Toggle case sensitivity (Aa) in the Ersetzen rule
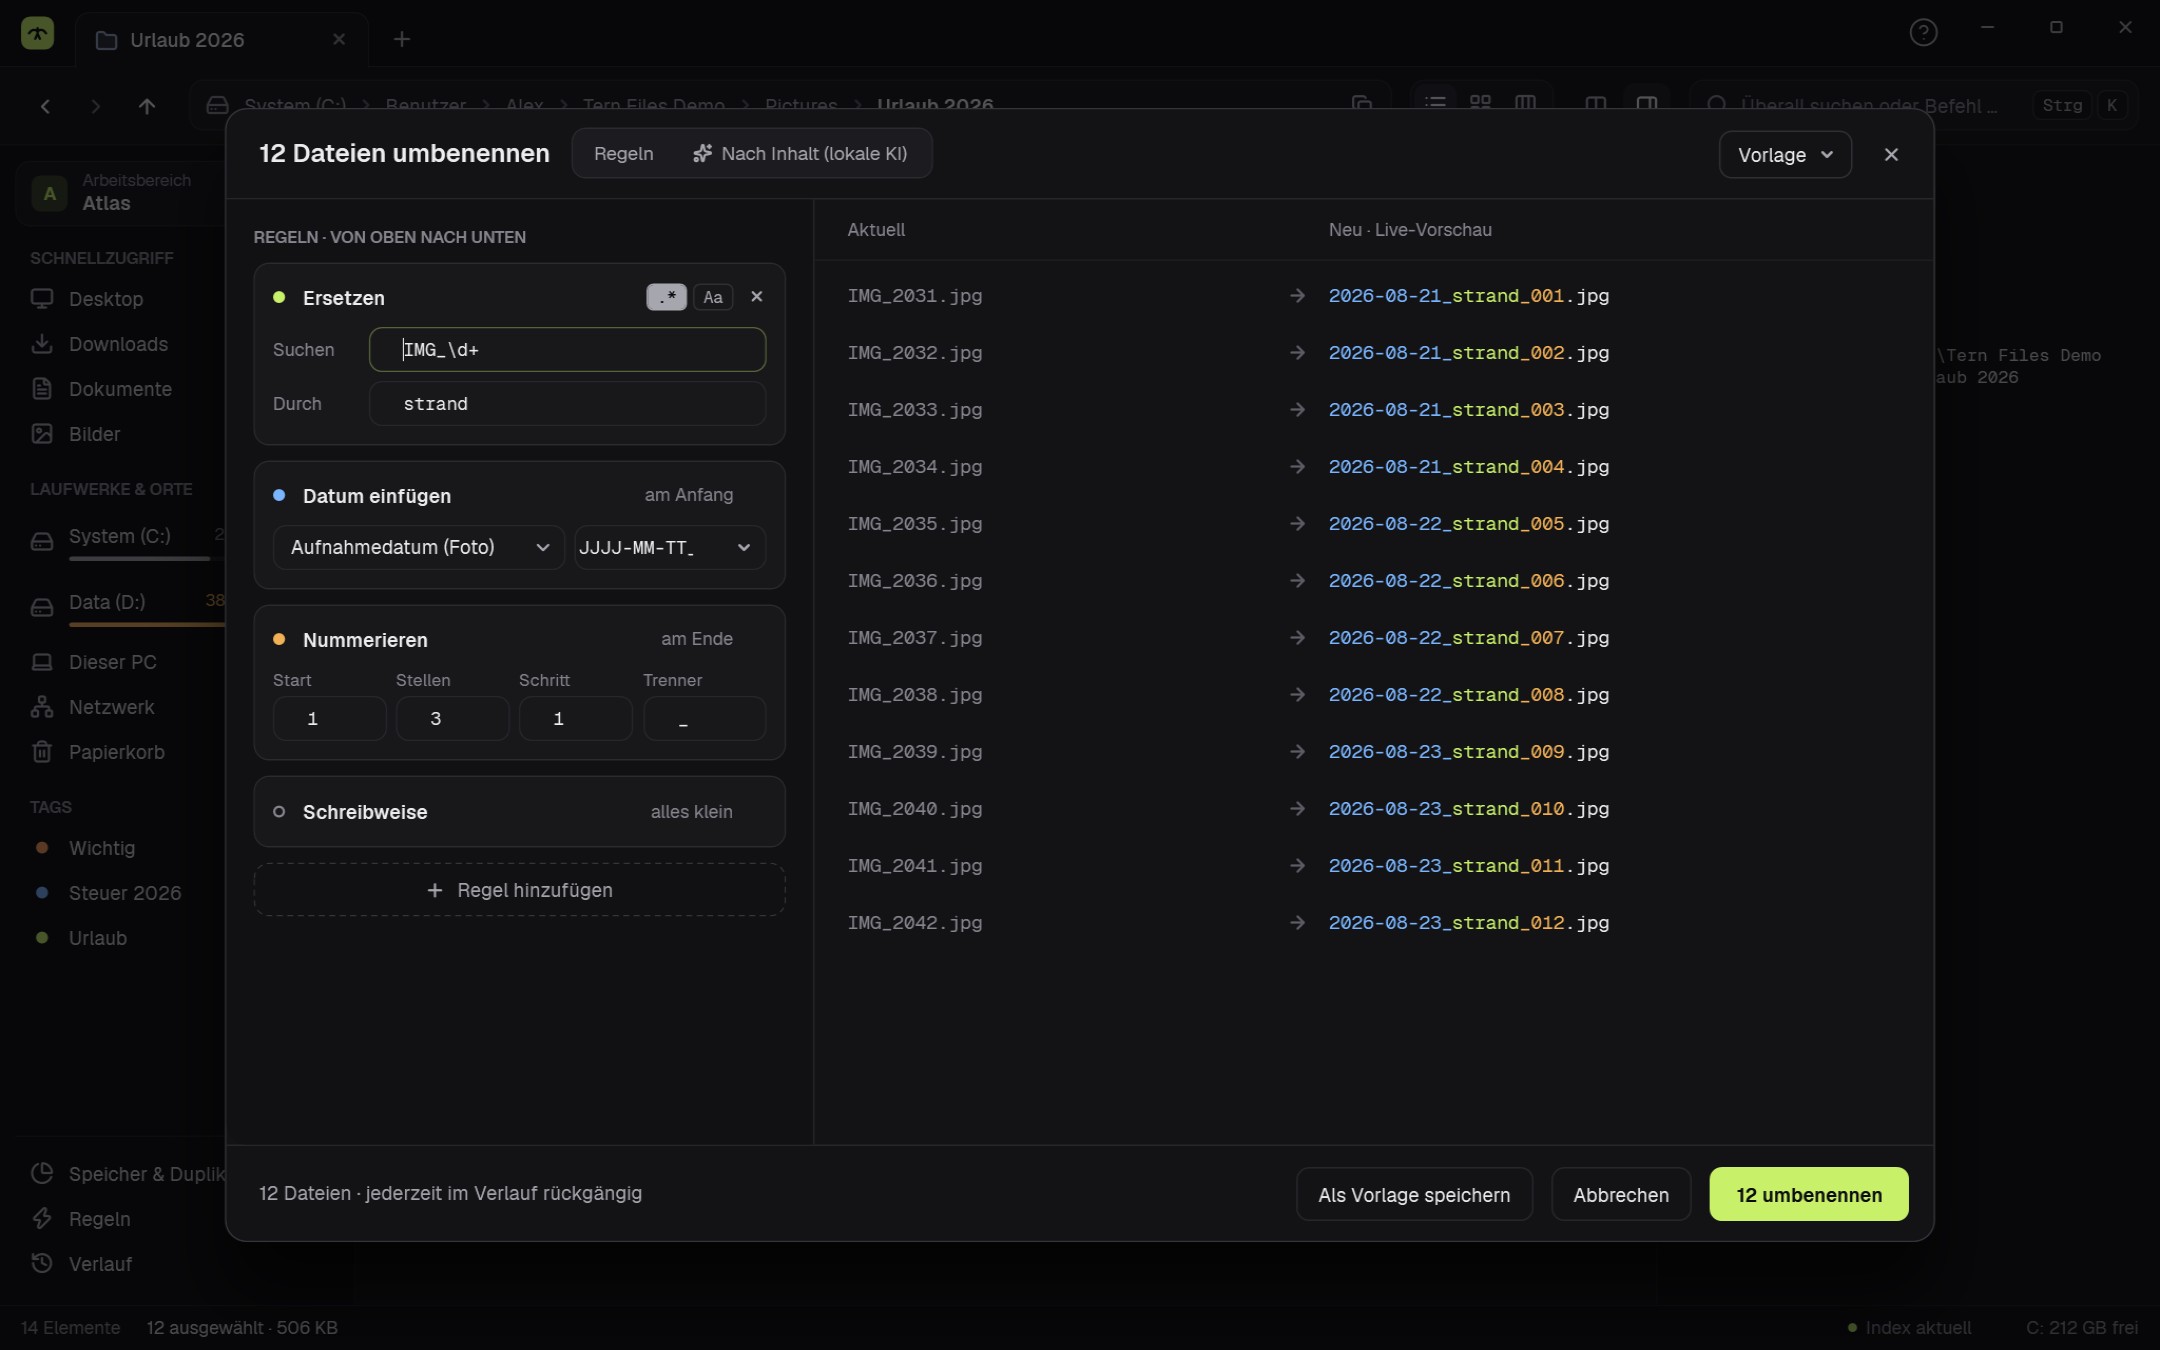This screenshot has height=1350, width=2160. (713, 297)
